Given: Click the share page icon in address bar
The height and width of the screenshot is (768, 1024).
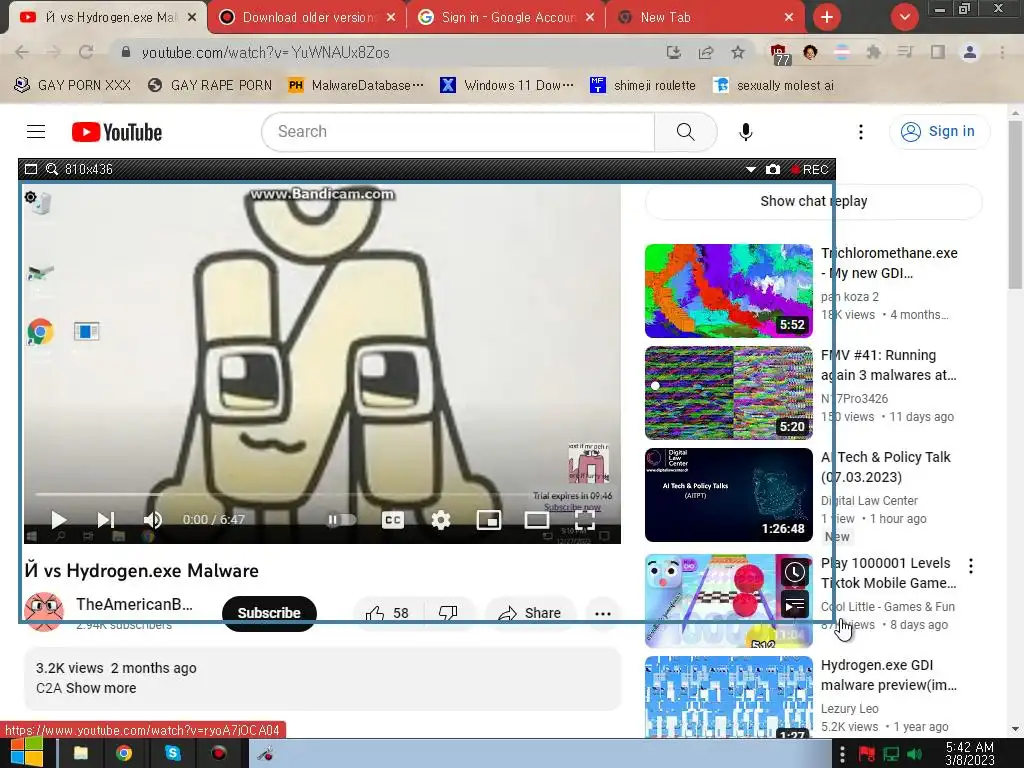Looking at the screenshot, I should coord(706,52).
